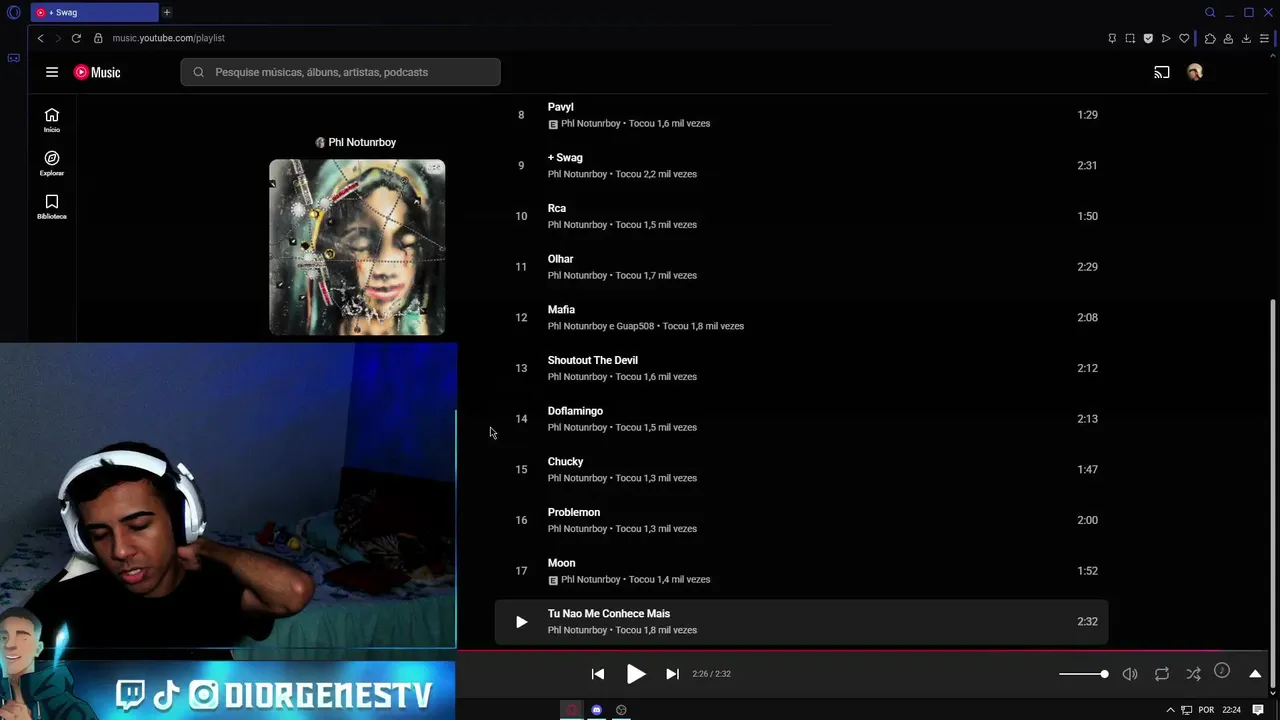The image size is (1280, 720).
Task: Open the Início sidebar section
Action: [x=52, y=120]
